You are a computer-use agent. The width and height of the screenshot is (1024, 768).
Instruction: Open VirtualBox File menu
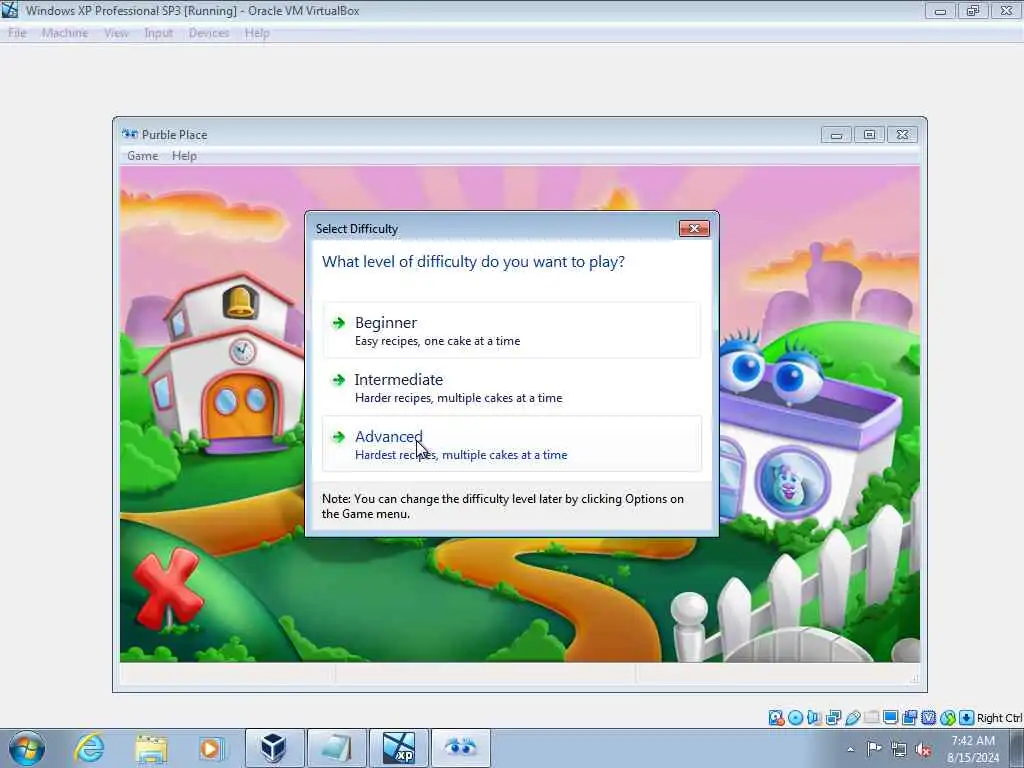(17, 33)
